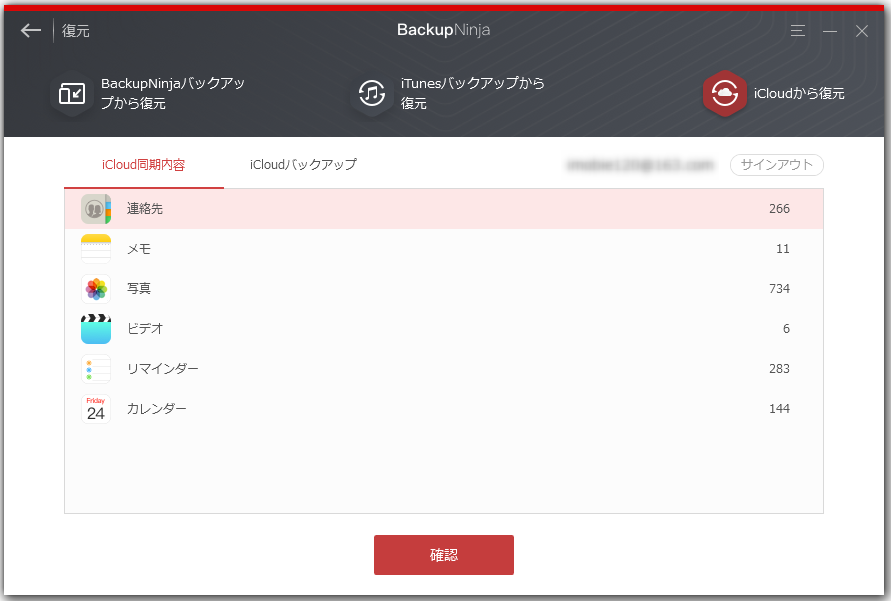Screen dimensions: 891x601
Task: Click the 連絡先 contacts icon
Action: click(96, 208)
